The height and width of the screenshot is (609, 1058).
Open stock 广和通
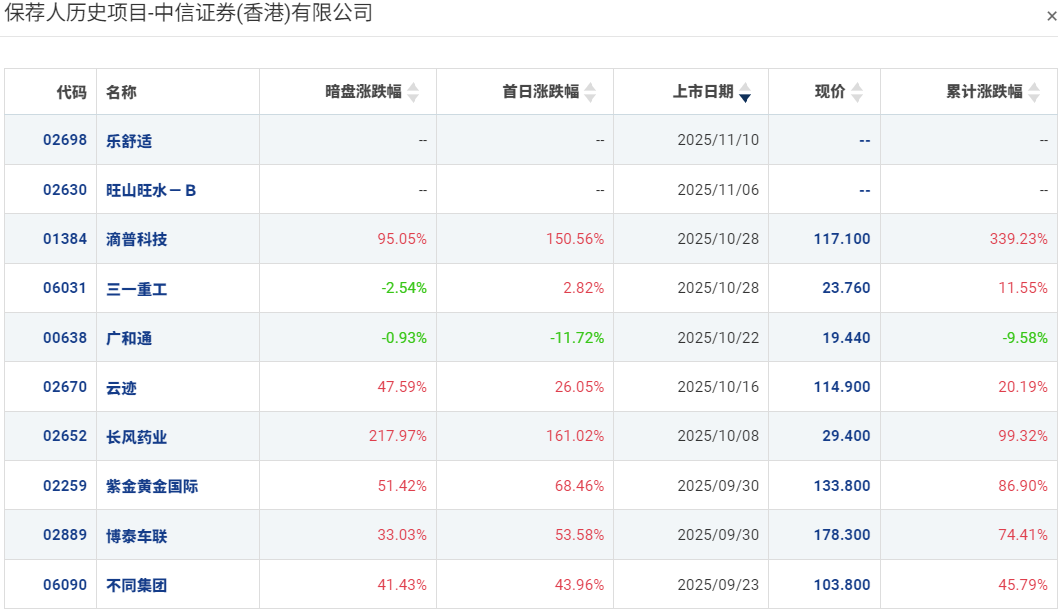129,338
